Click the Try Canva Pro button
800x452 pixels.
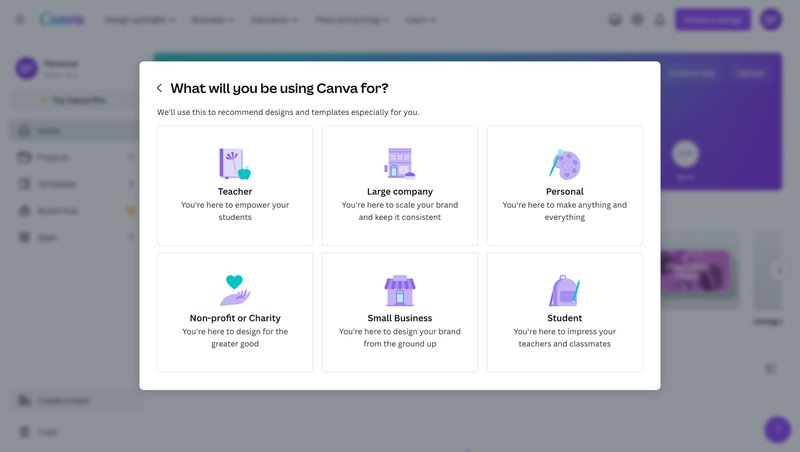[x=72, y=100]
